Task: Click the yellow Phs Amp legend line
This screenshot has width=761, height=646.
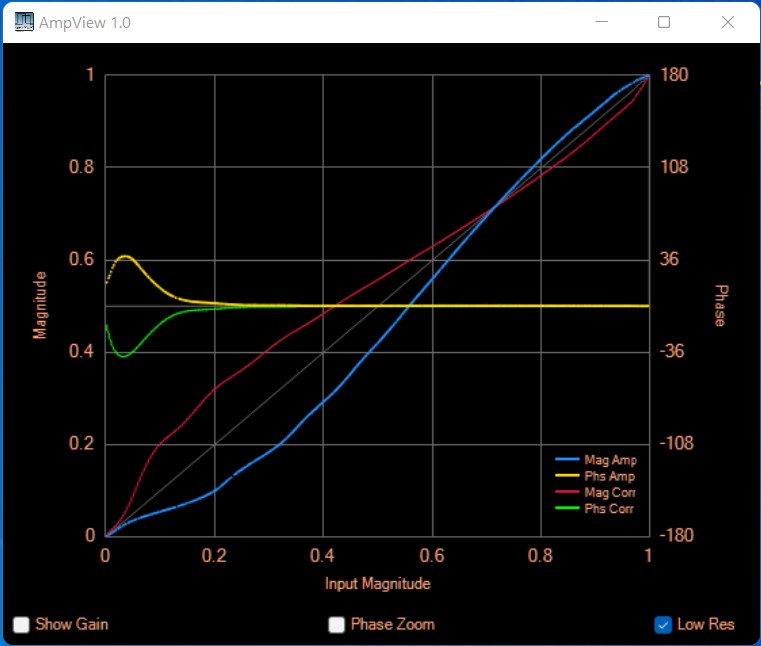Action: tap(568, 476)
